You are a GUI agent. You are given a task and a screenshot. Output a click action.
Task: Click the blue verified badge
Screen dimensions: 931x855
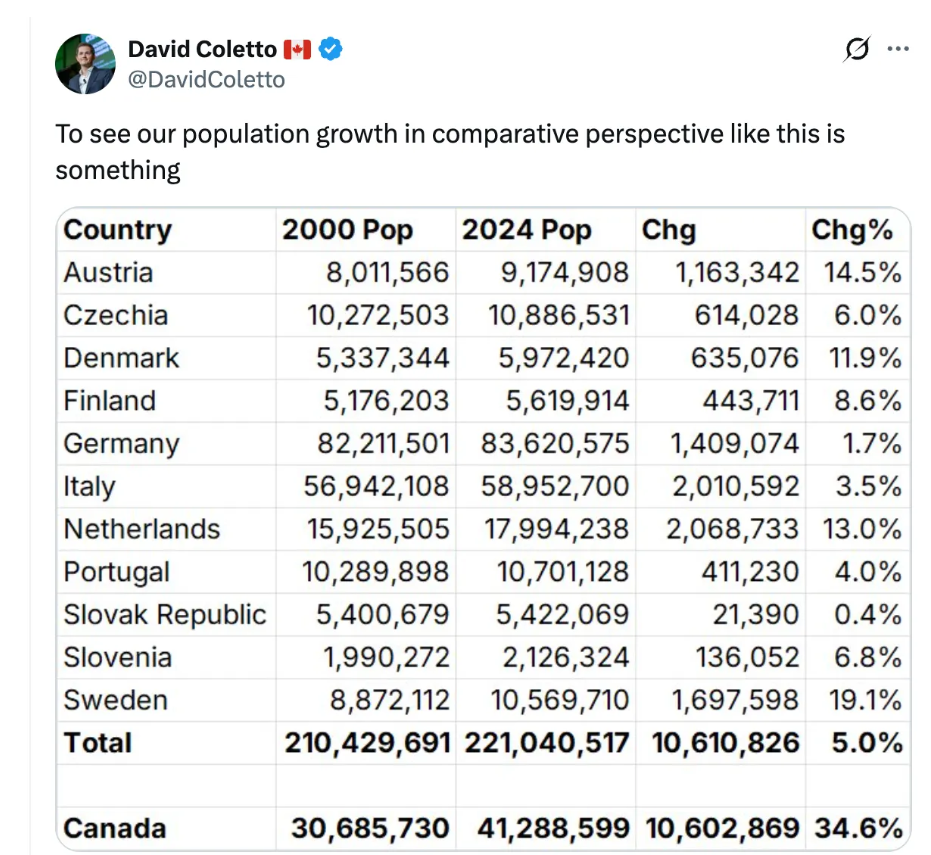pos(331,49)
